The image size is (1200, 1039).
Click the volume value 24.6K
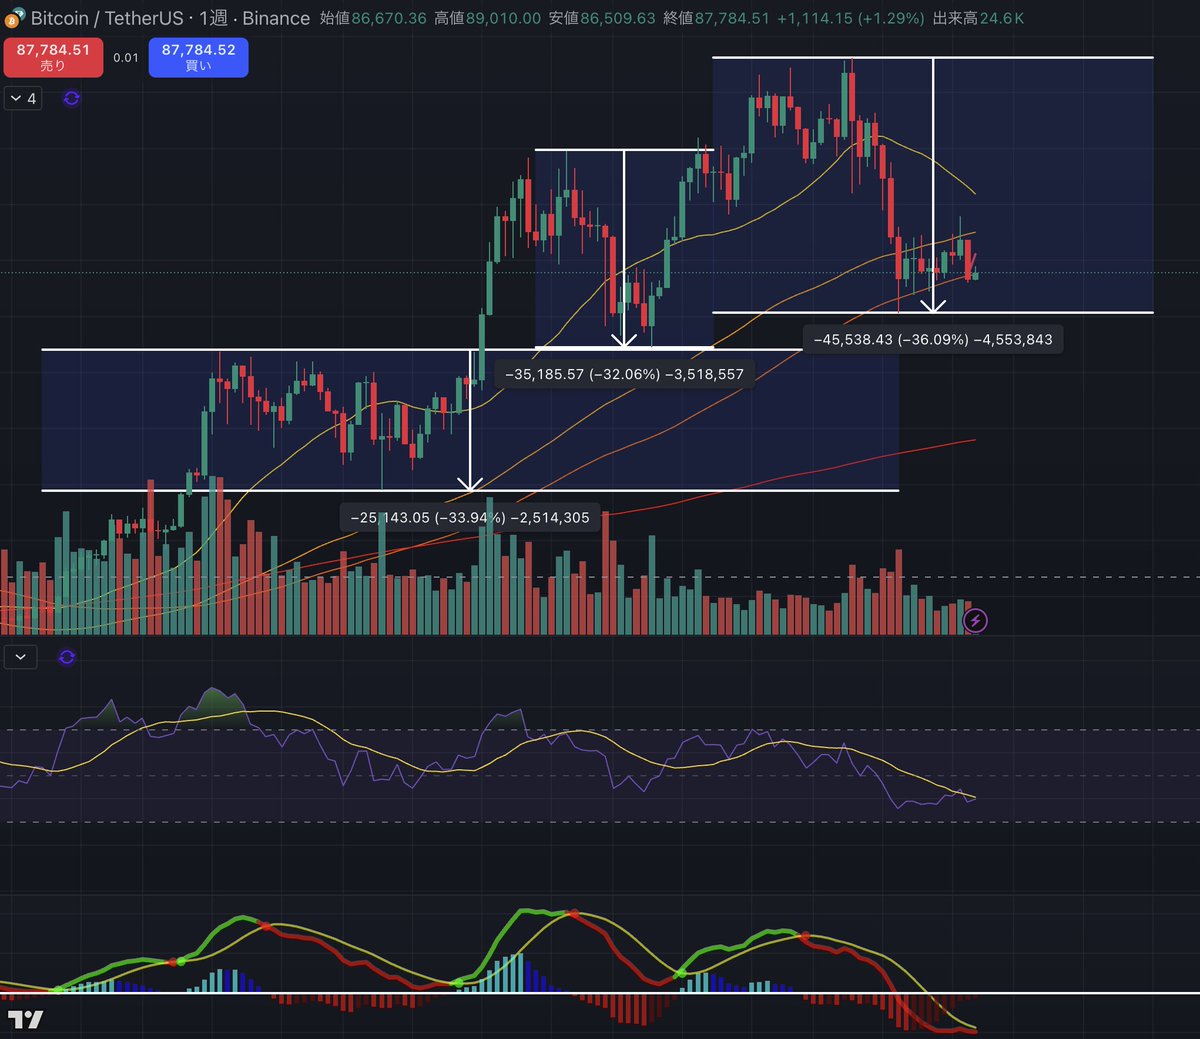pyautogui.click(x=1002, y=18)
